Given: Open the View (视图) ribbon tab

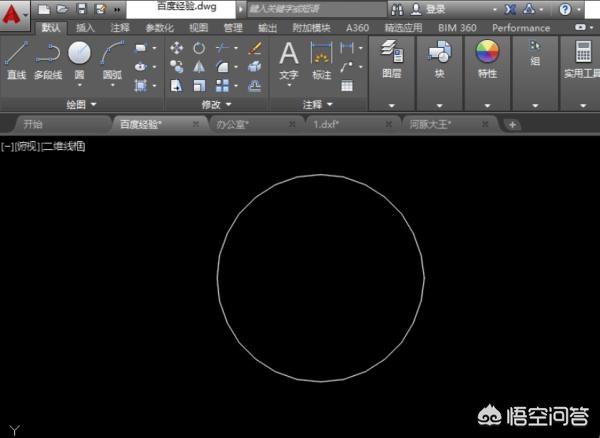Looking at the screenshot, I should [x=199, y=28].
